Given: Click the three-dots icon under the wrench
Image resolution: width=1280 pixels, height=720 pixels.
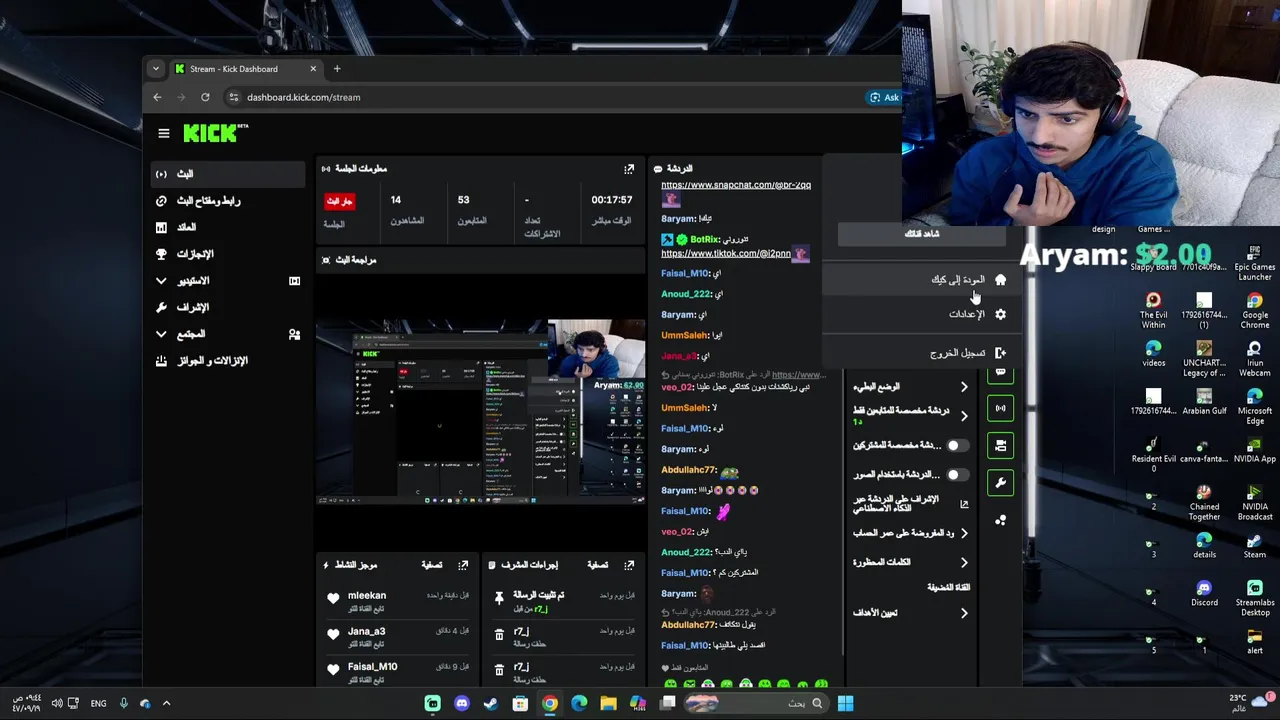Looking at the screenshot, I should [x=1001, y=520].
